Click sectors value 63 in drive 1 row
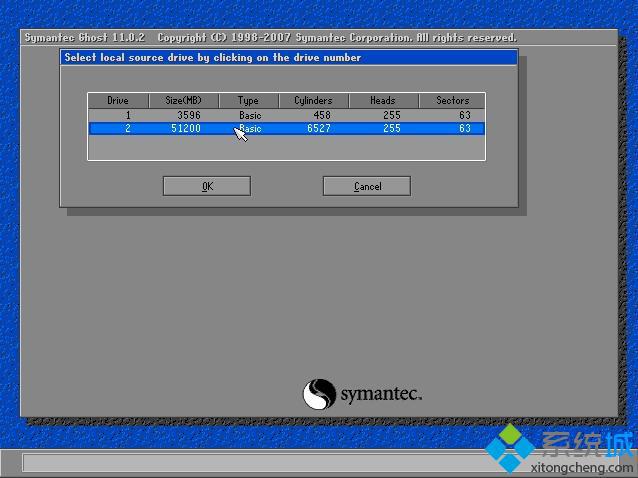The width and height of the screenshot is (638, 478). click(x=465, y=116)
